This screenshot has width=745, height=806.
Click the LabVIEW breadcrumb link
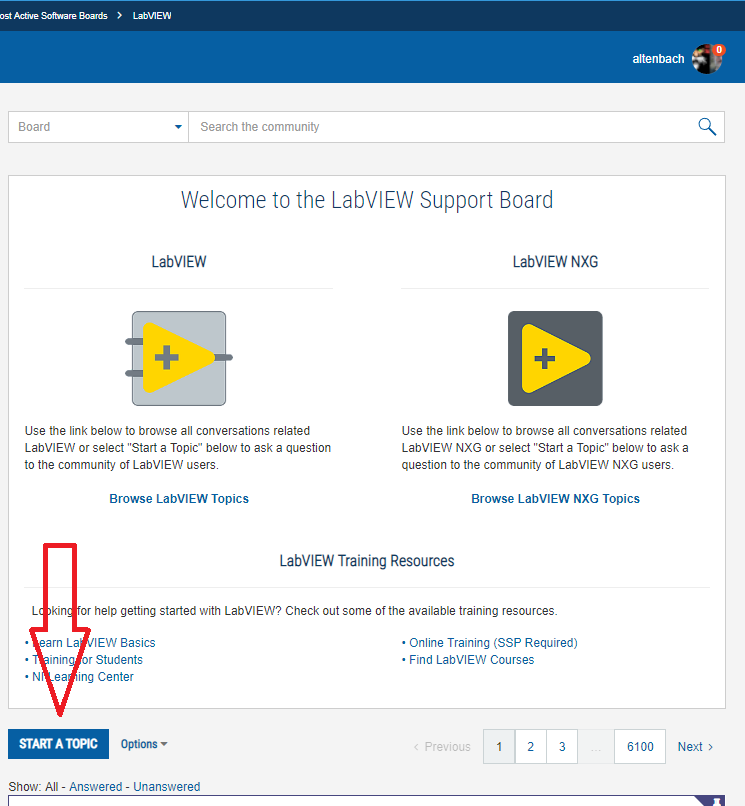152,15
